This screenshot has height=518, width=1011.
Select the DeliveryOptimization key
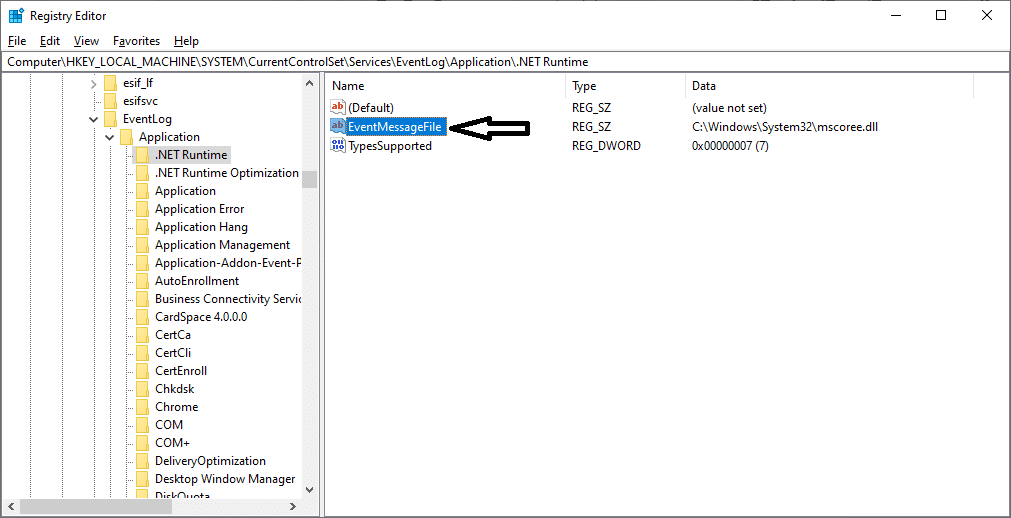coord(210,461)
